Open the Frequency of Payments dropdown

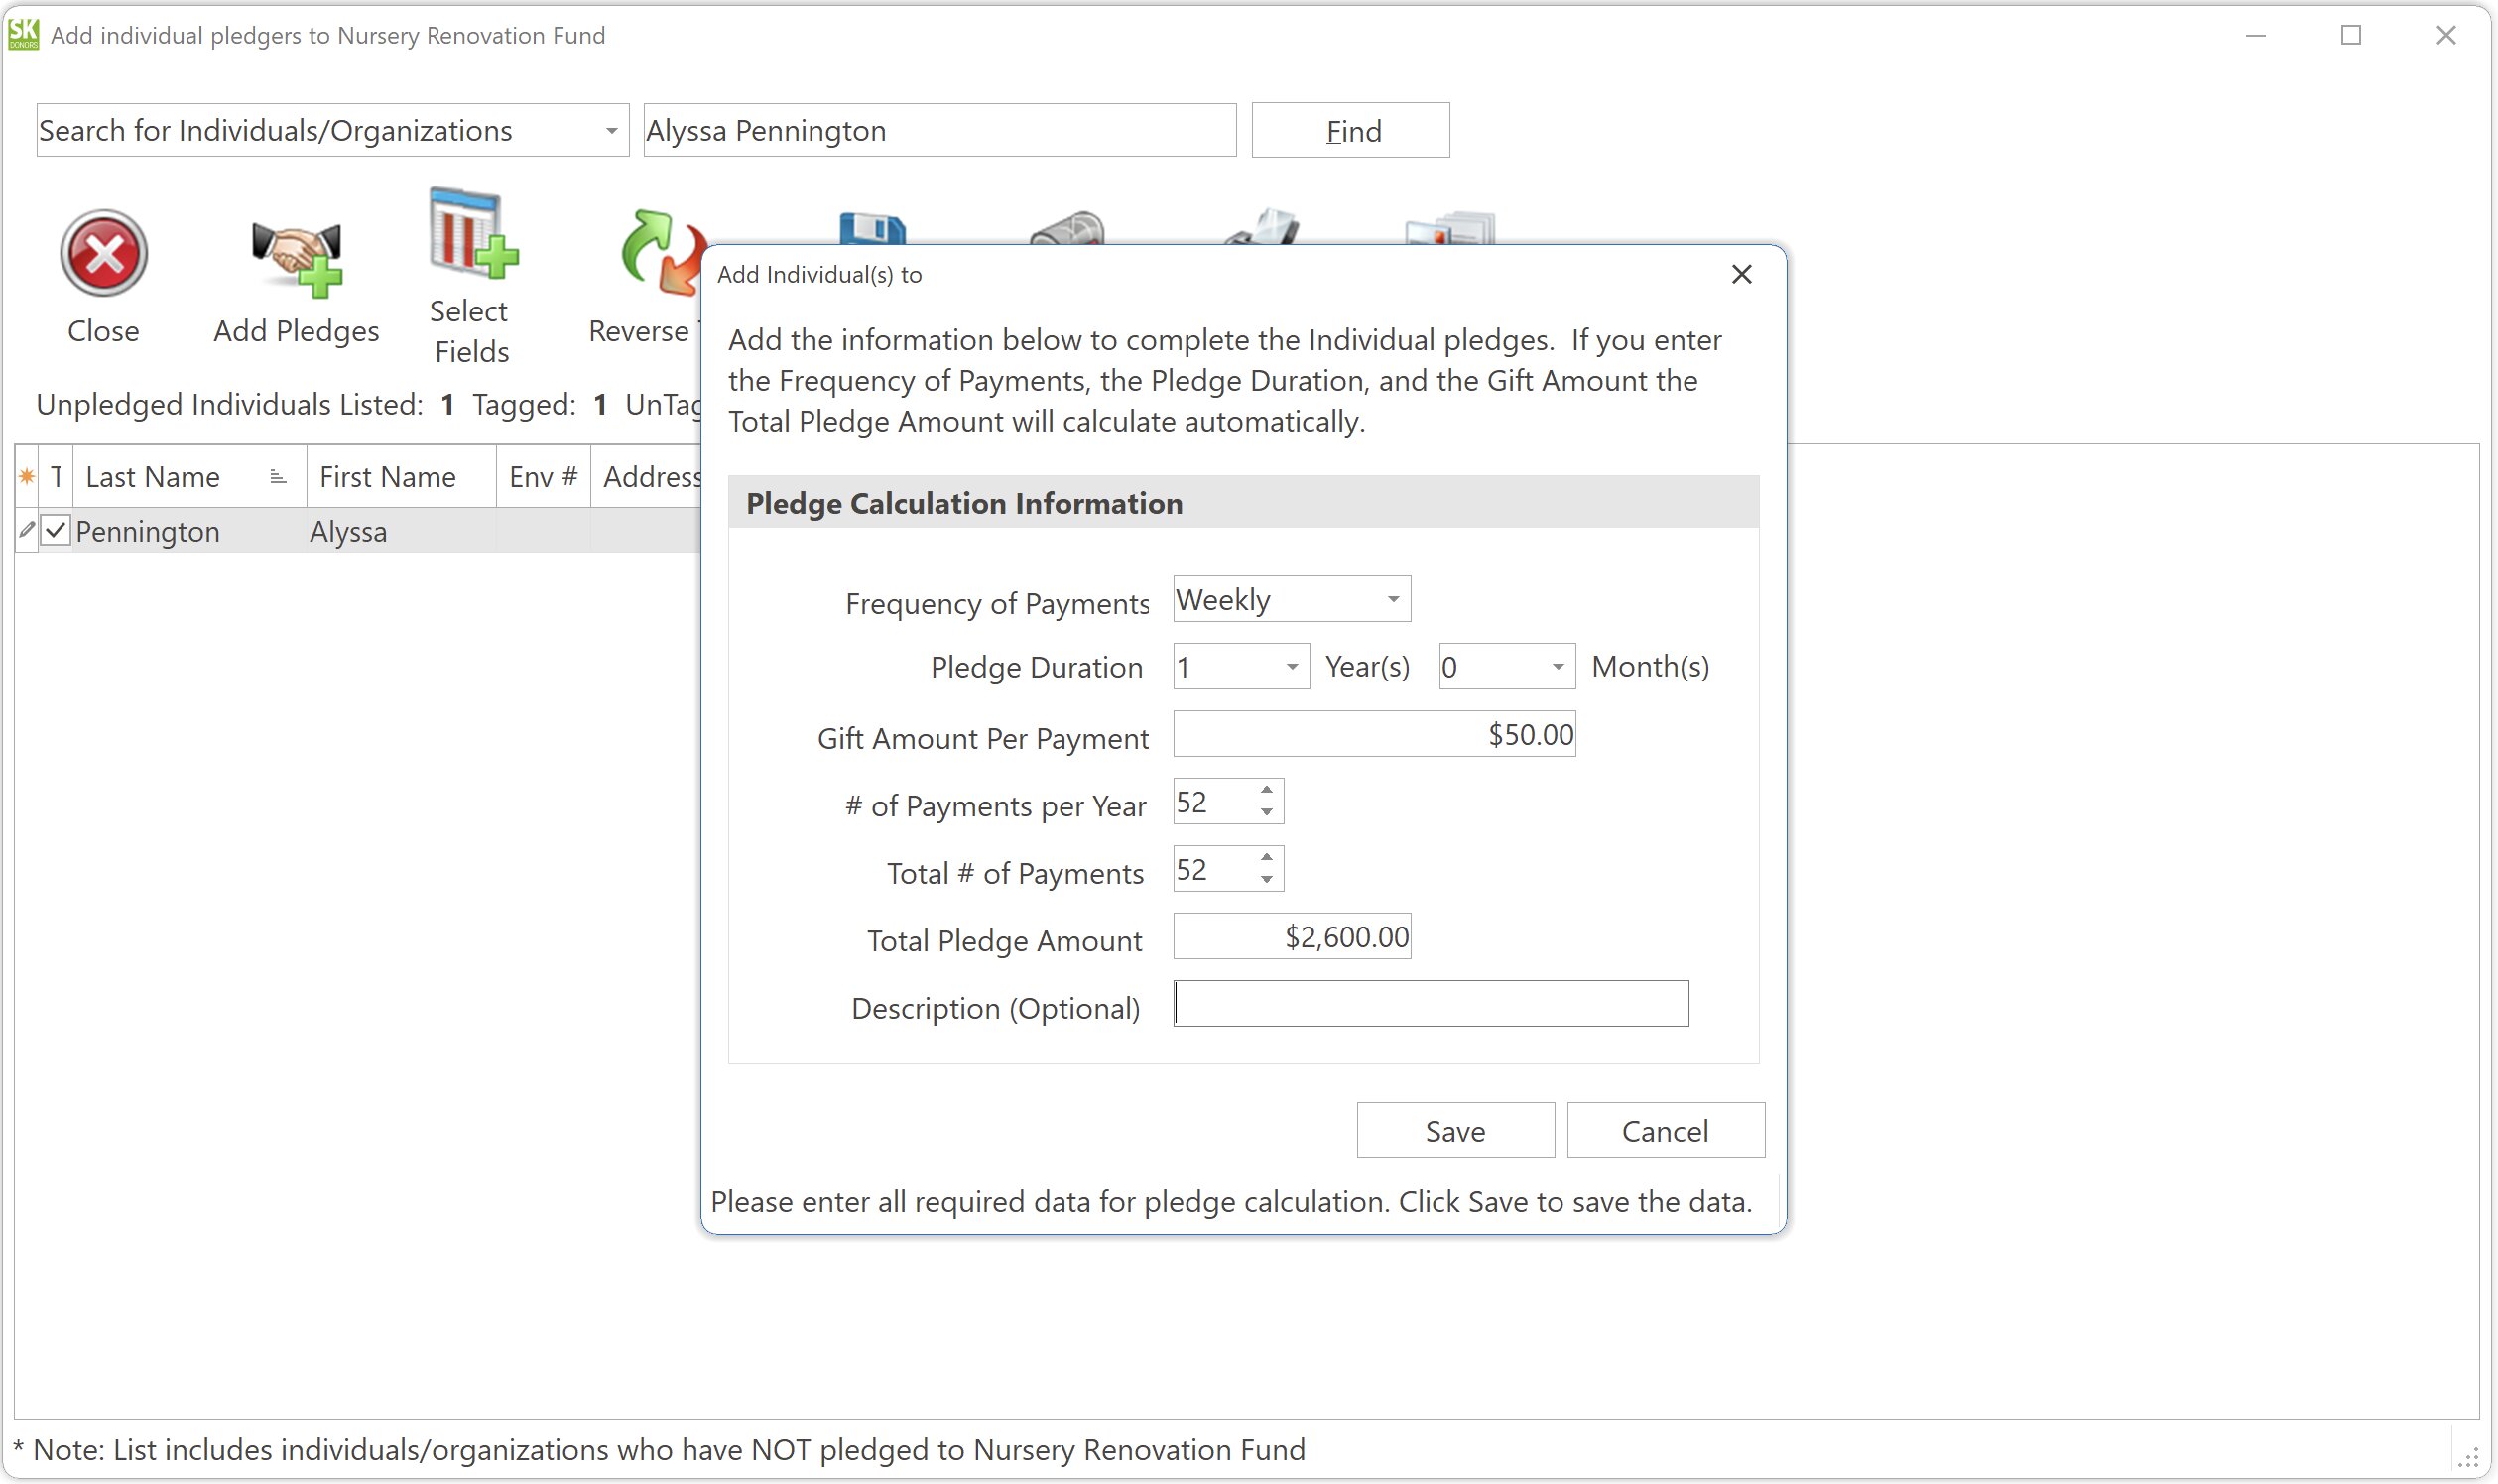point(1394,598)
